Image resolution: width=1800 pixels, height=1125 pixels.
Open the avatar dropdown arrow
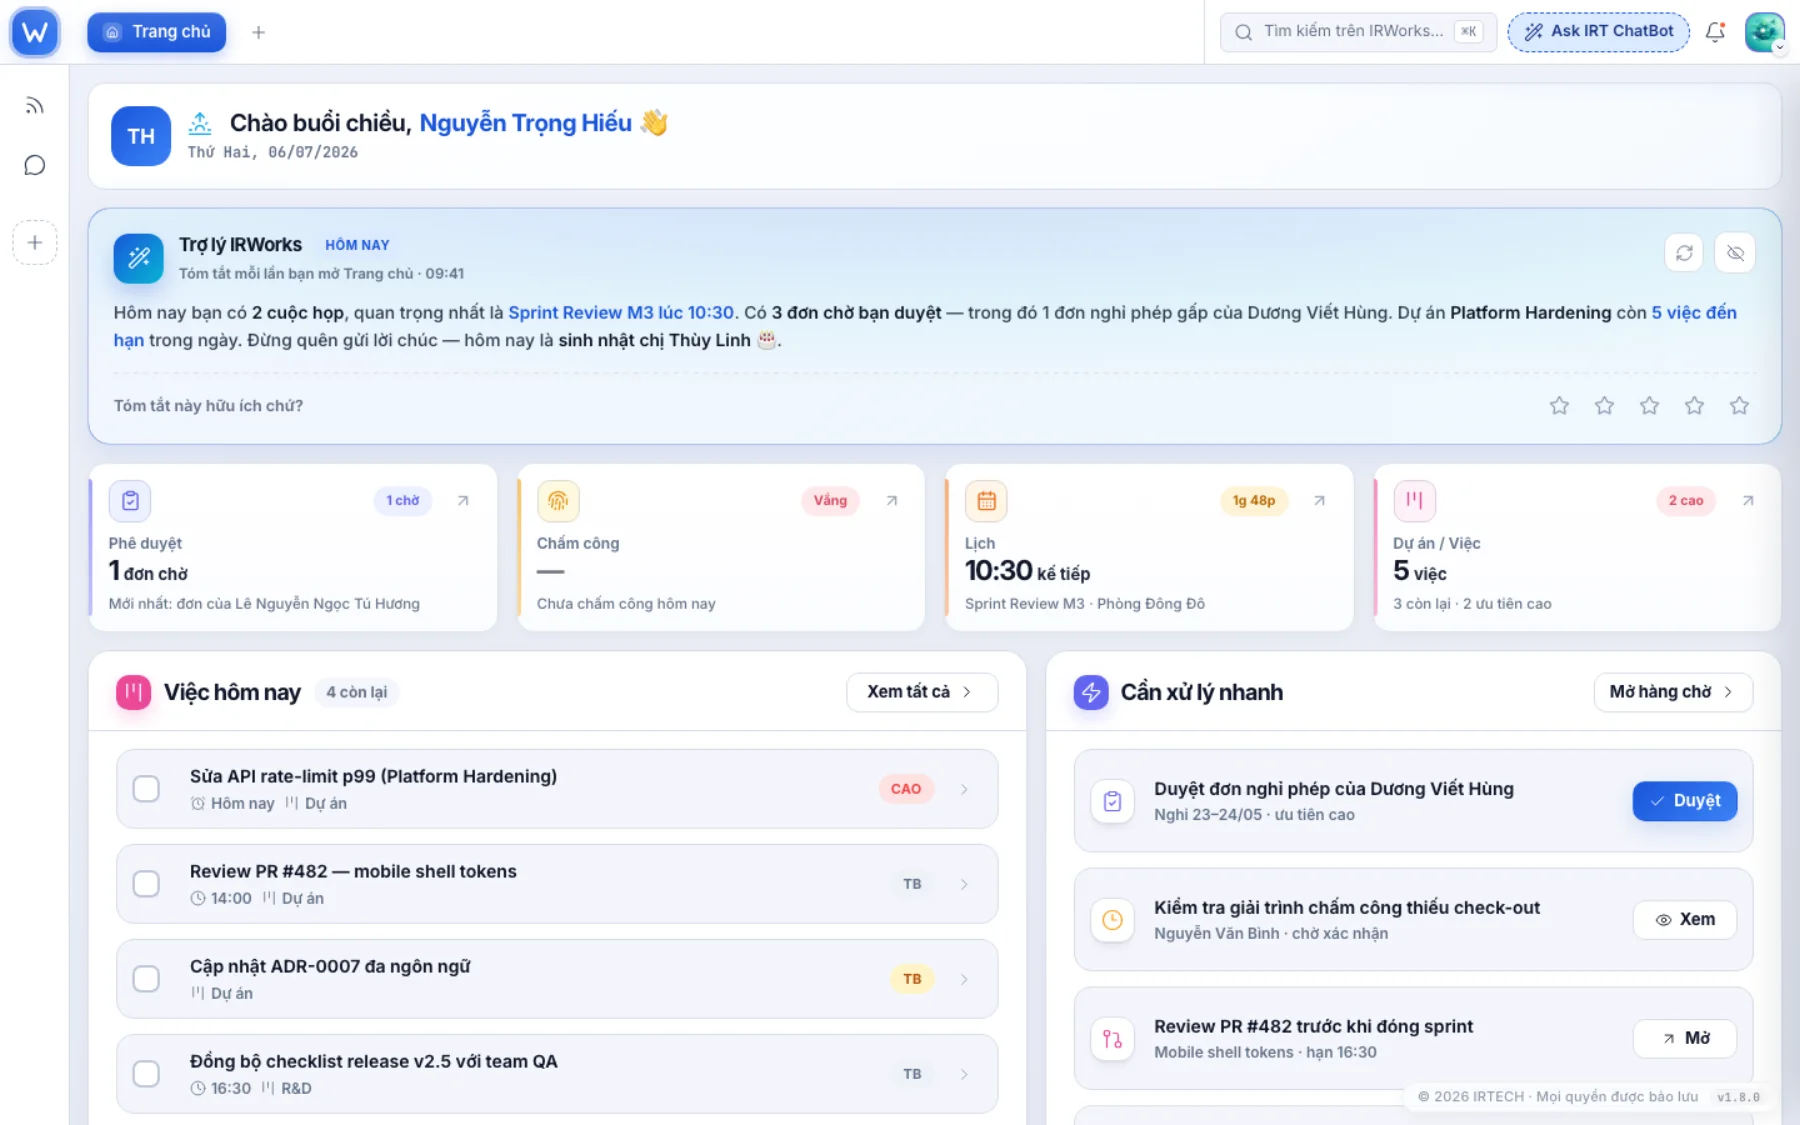[1779, 48]
